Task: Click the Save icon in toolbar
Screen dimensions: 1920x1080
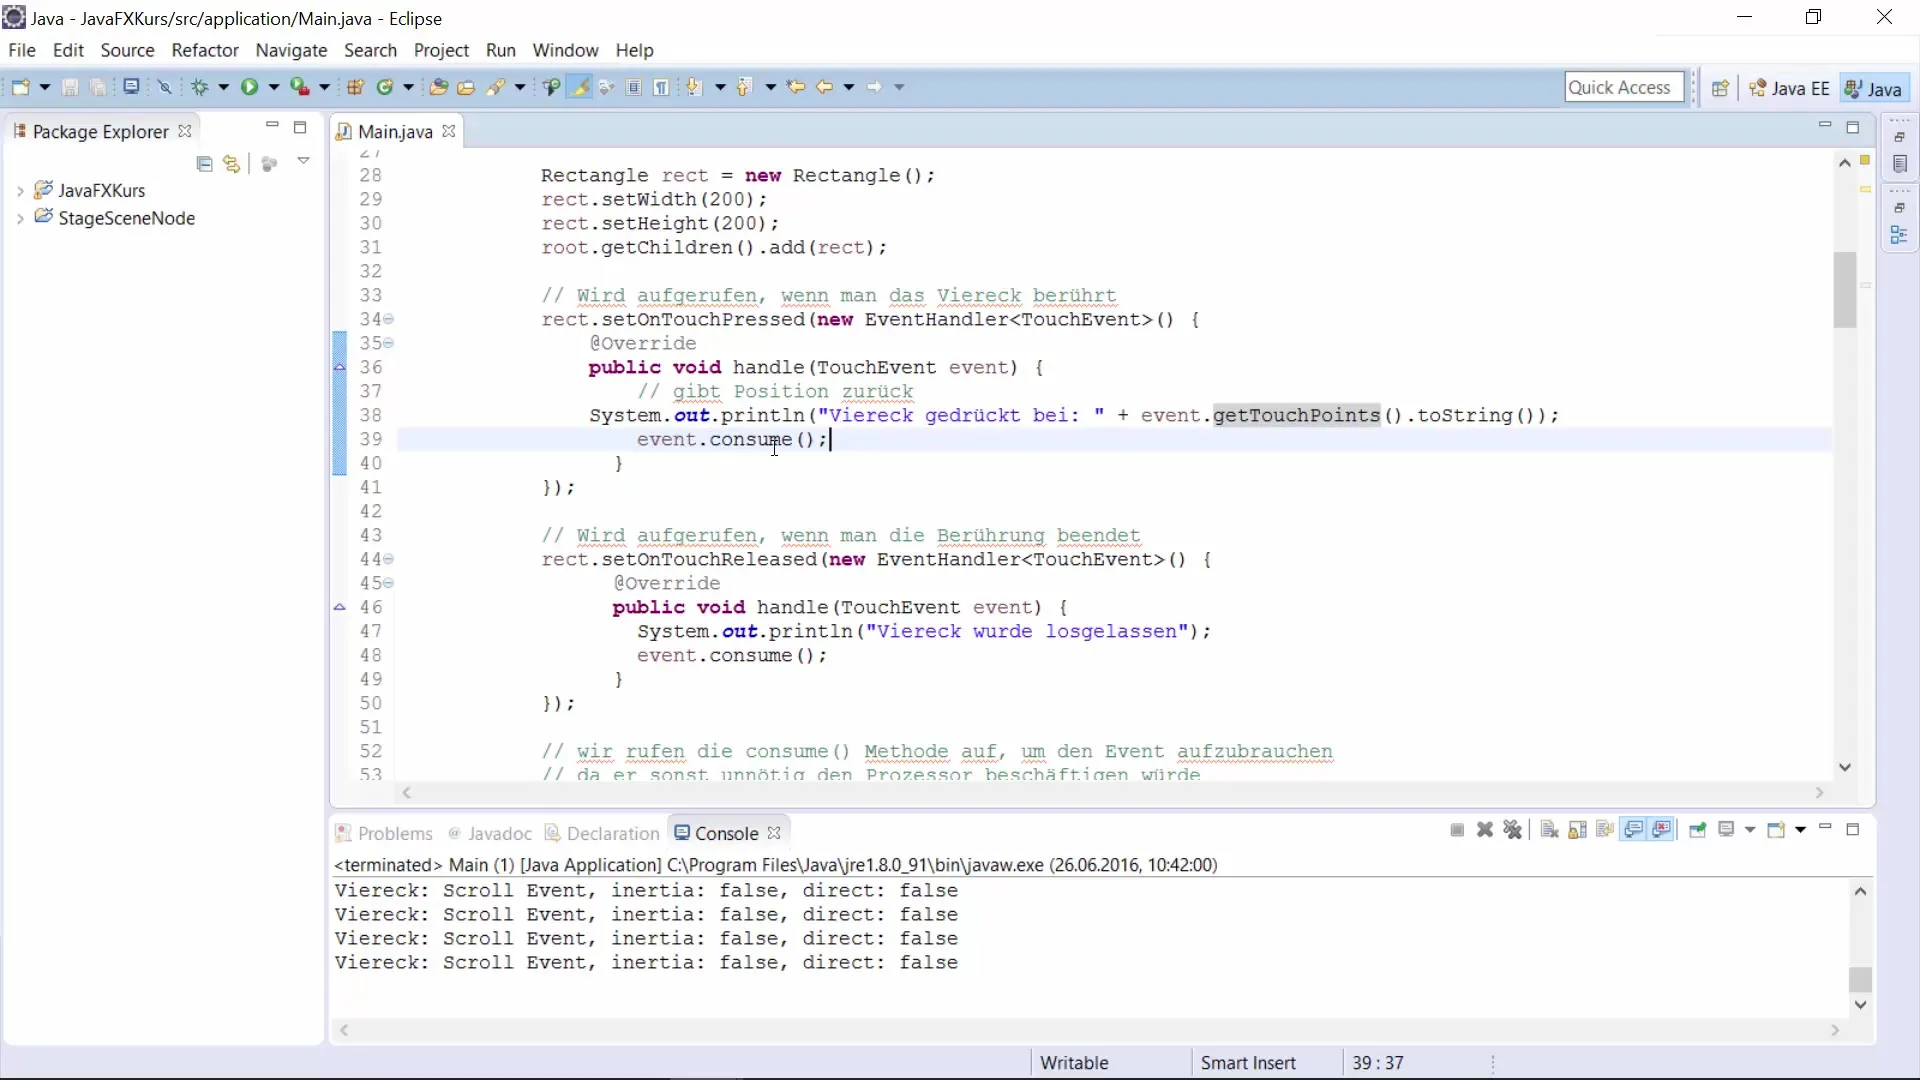Action: (x=70, y=87)
